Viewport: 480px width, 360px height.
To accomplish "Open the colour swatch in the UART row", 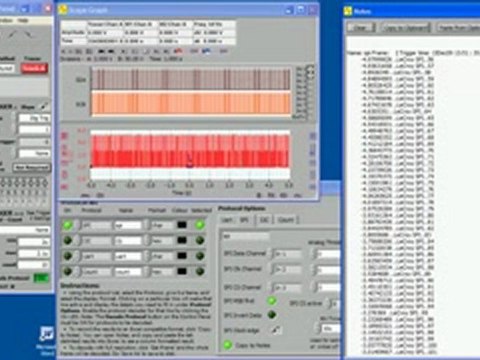I will coord(182,256).
